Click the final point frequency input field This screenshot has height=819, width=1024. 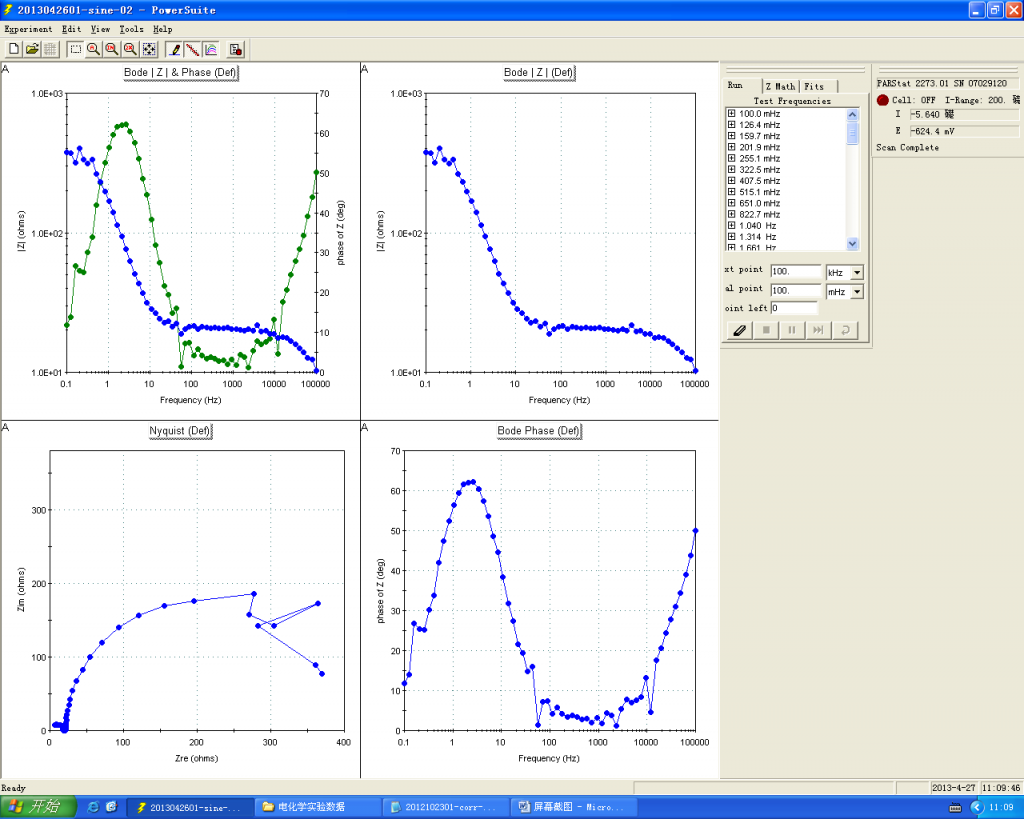click(795, 291)
